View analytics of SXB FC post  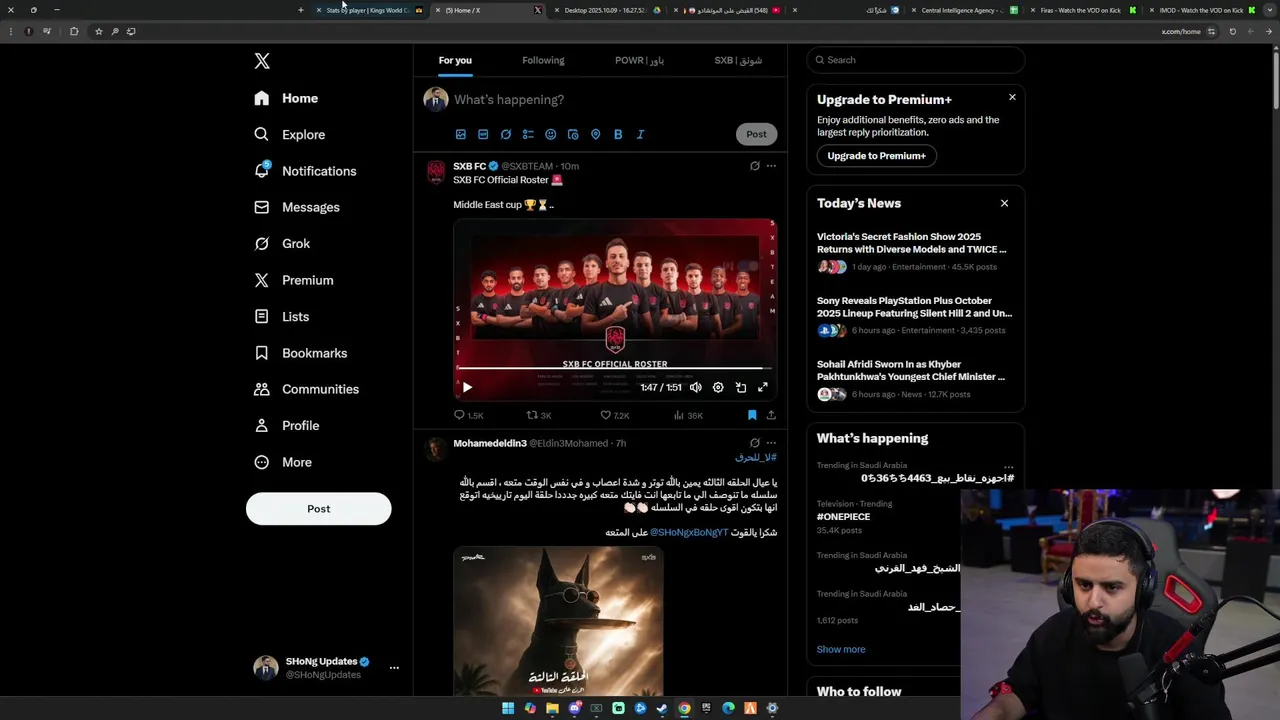688,415
